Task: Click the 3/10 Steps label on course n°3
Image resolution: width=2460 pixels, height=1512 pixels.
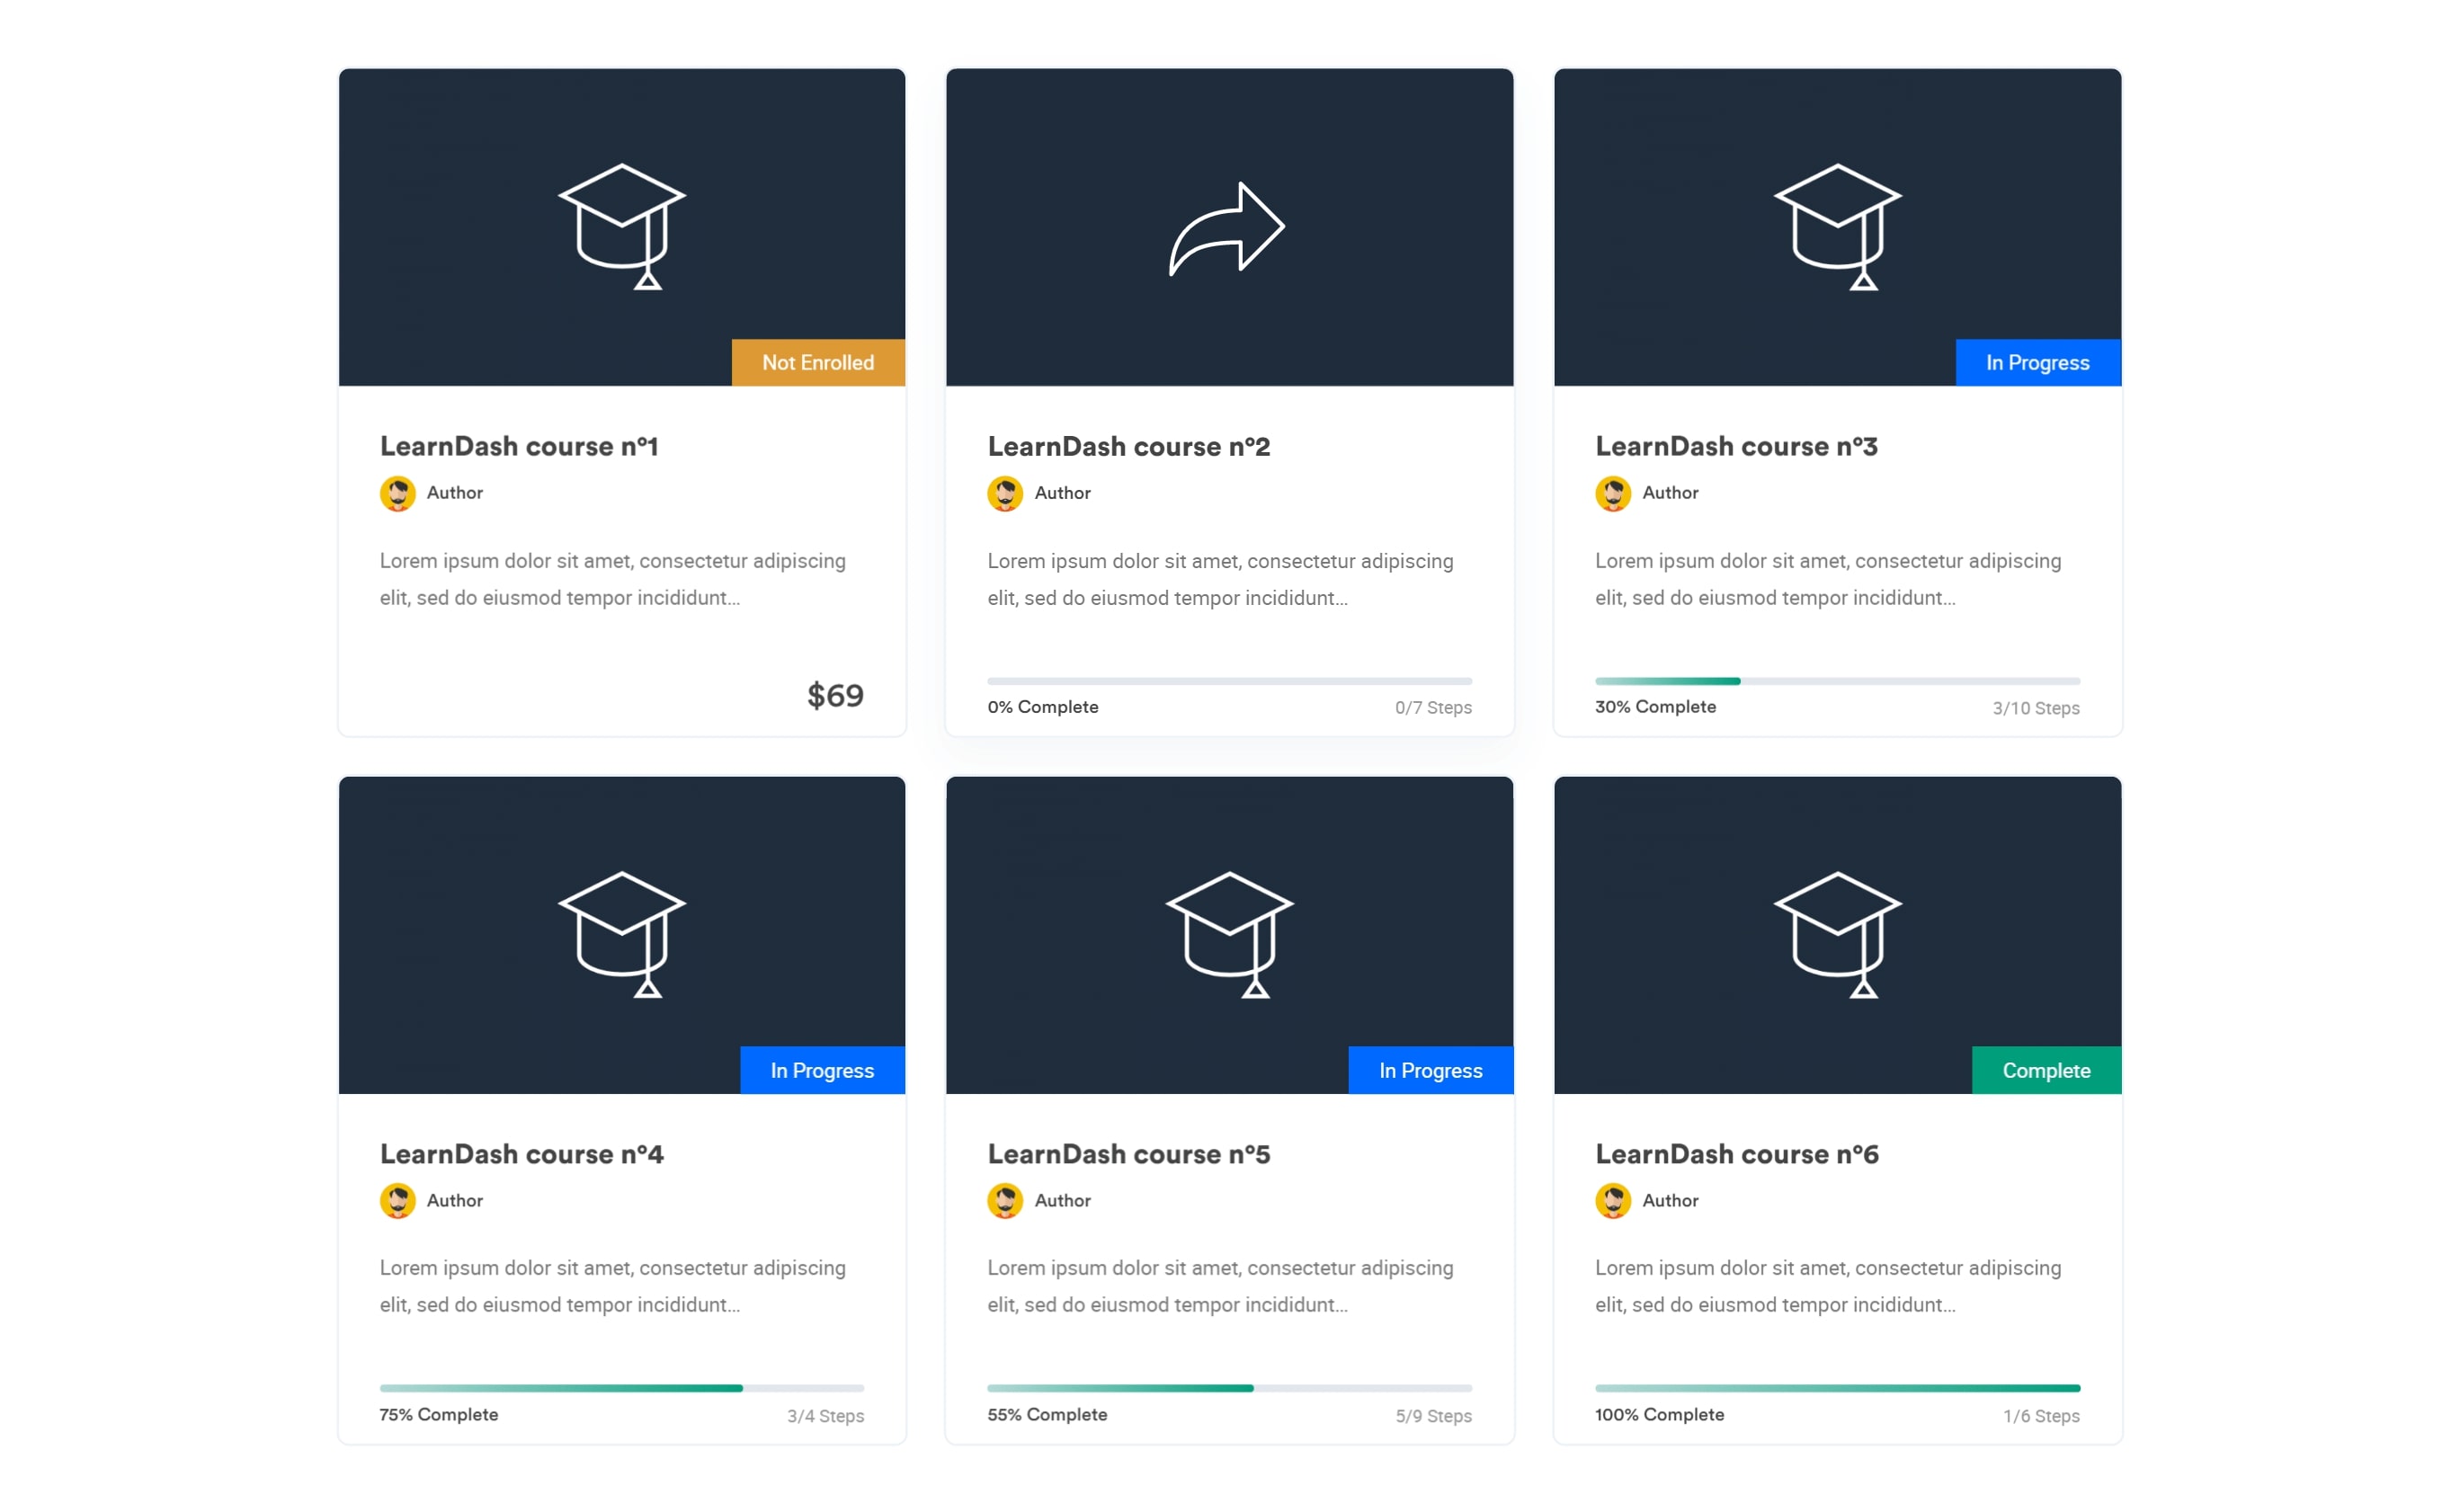Action: (2035, 707)
